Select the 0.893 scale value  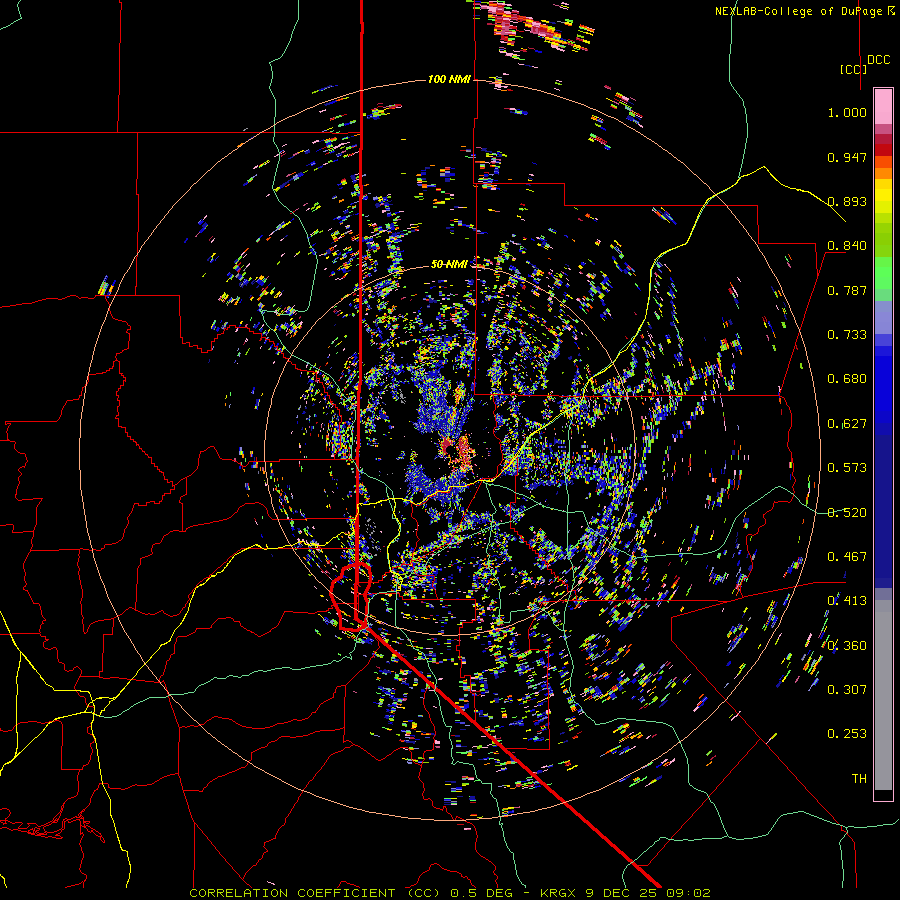[847, 201]
